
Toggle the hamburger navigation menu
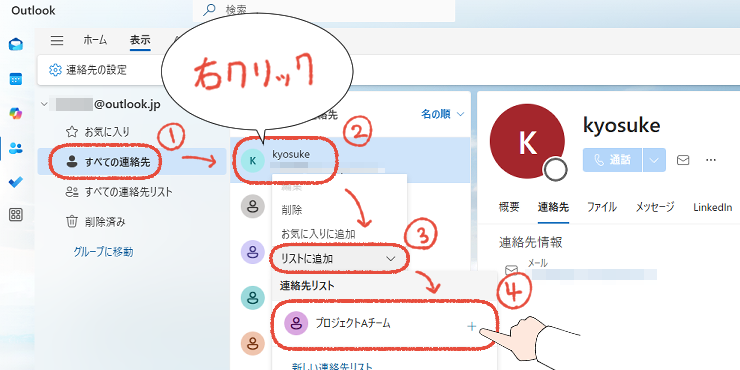pyautogui.click(x=57, y=41)
